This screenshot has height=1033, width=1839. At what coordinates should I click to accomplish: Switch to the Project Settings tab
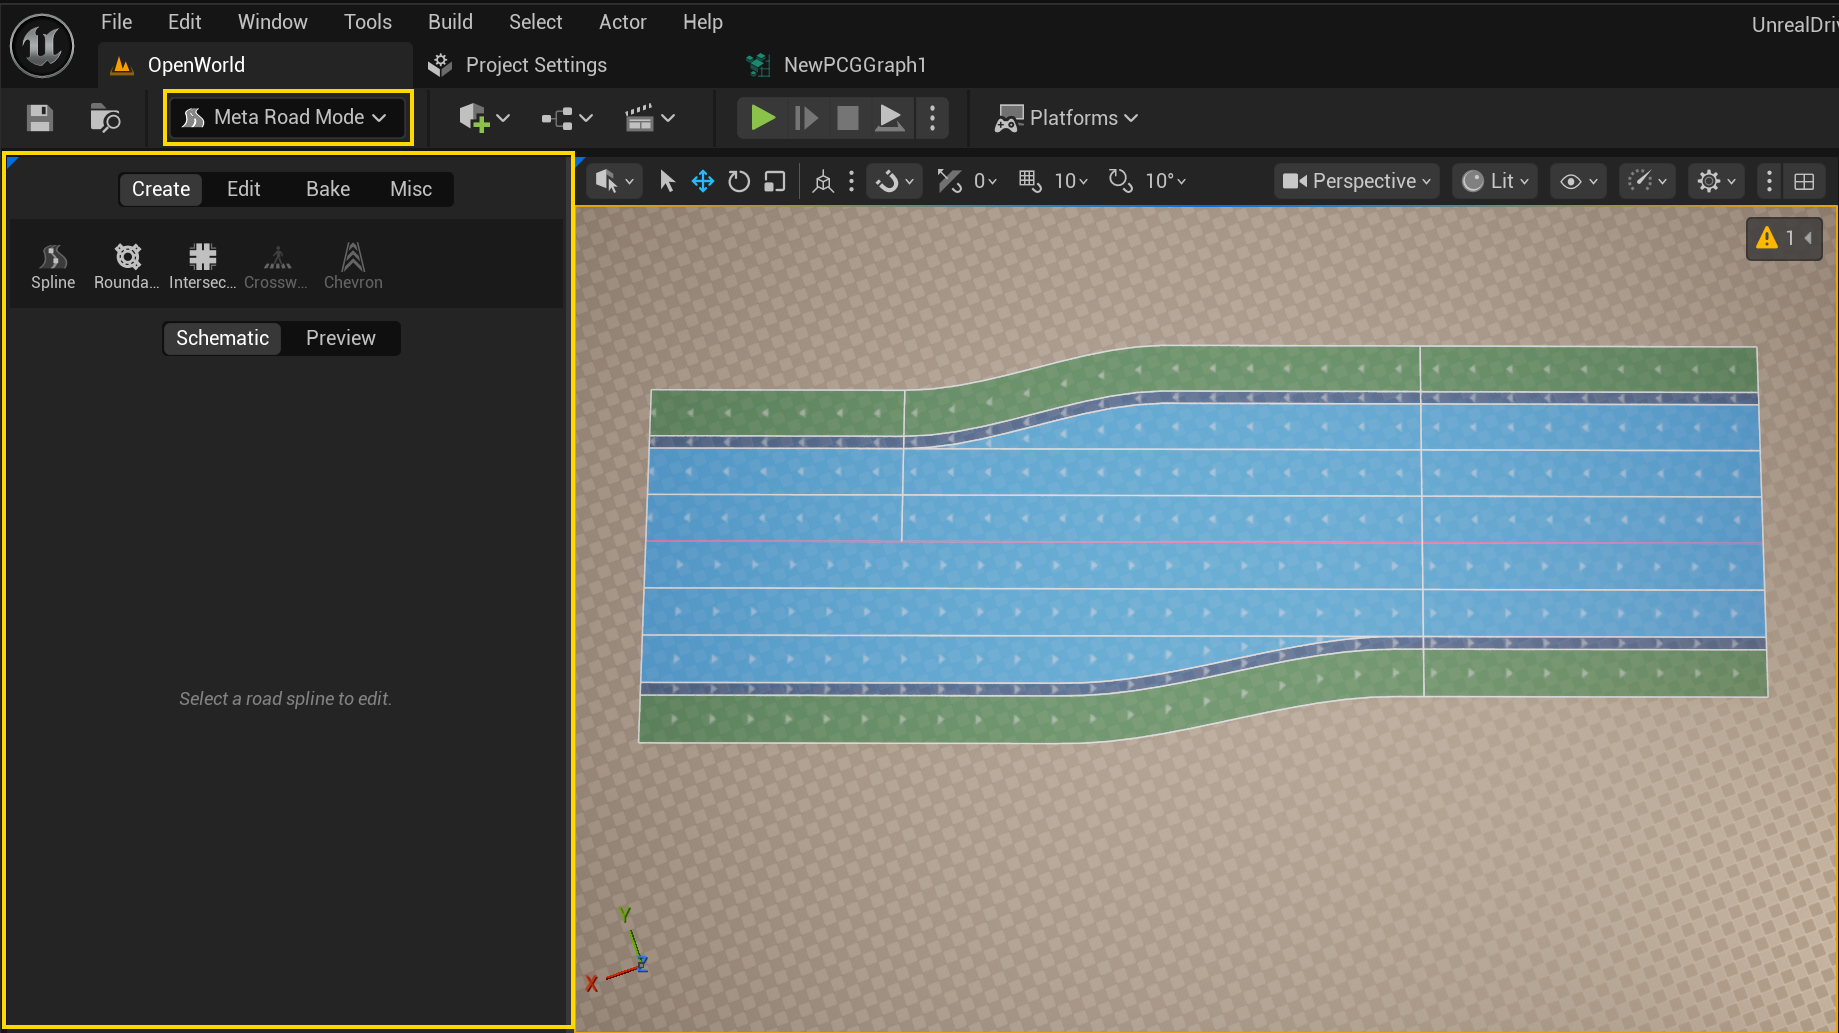coord(517,65)
